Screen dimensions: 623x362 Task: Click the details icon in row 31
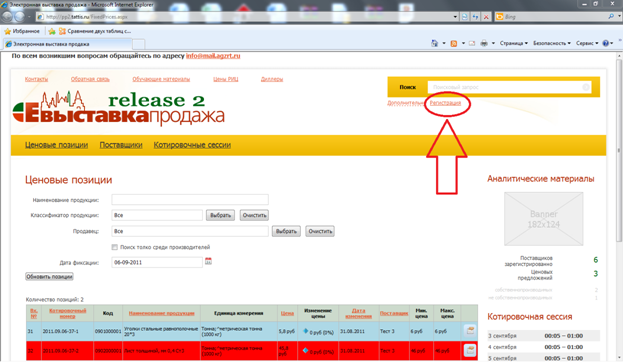pos(470,330)
